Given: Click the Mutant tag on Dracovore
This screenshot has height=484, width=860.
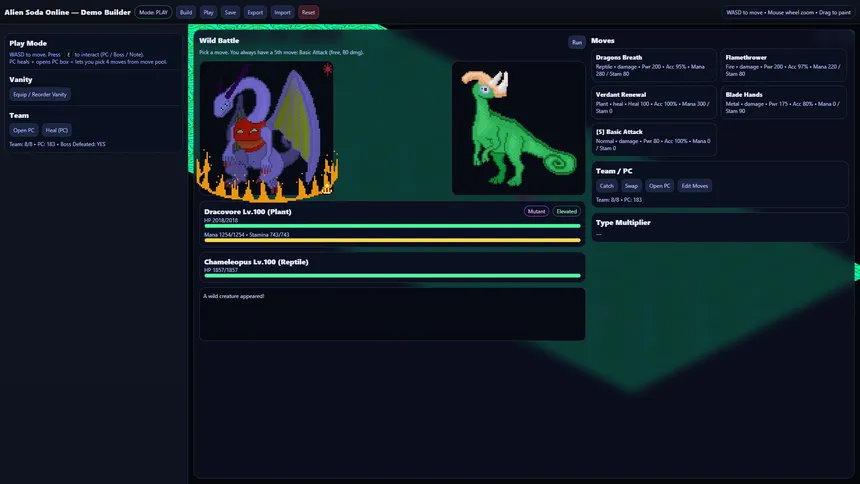Looking at the screenshot, I should 536,211.
